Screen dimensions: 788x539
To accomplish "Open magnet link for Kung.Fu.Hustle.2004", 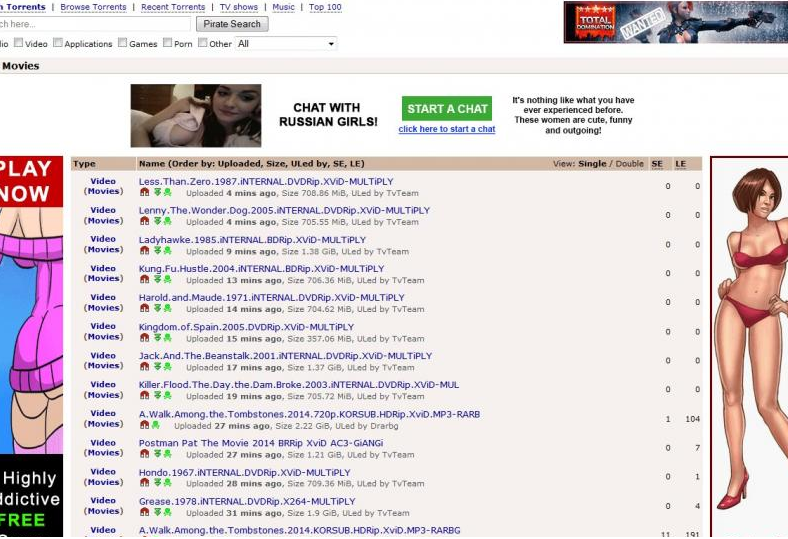I will [144, 280].
